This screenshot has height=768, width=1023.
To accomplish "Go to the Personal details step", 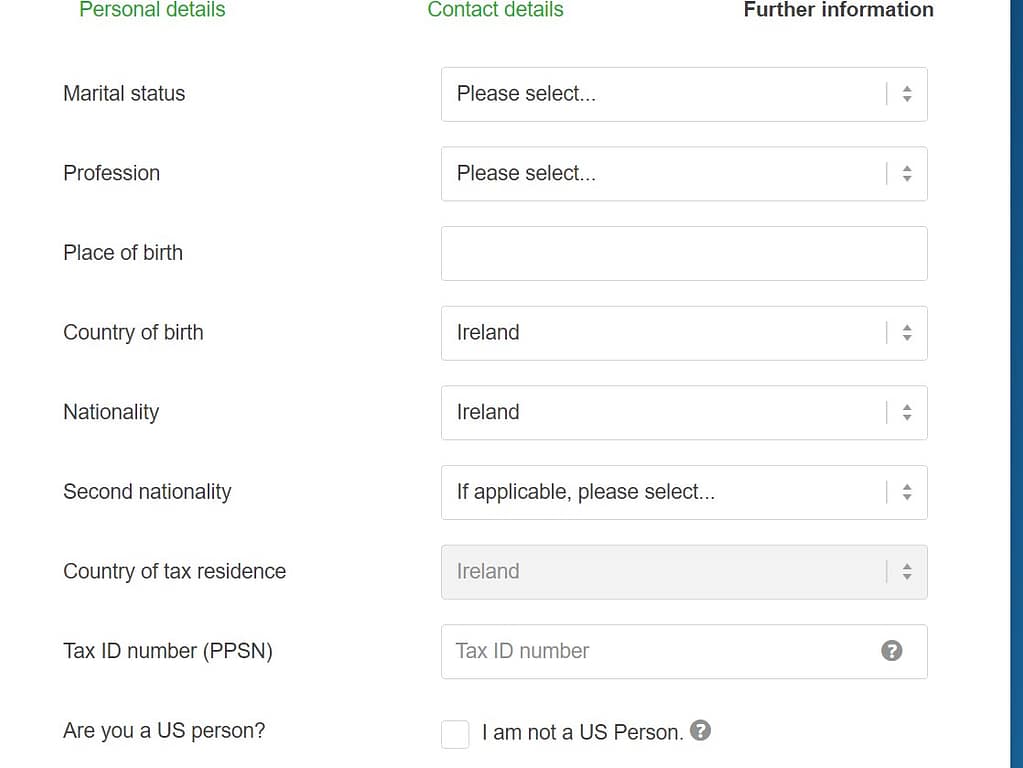I will 152,10.
